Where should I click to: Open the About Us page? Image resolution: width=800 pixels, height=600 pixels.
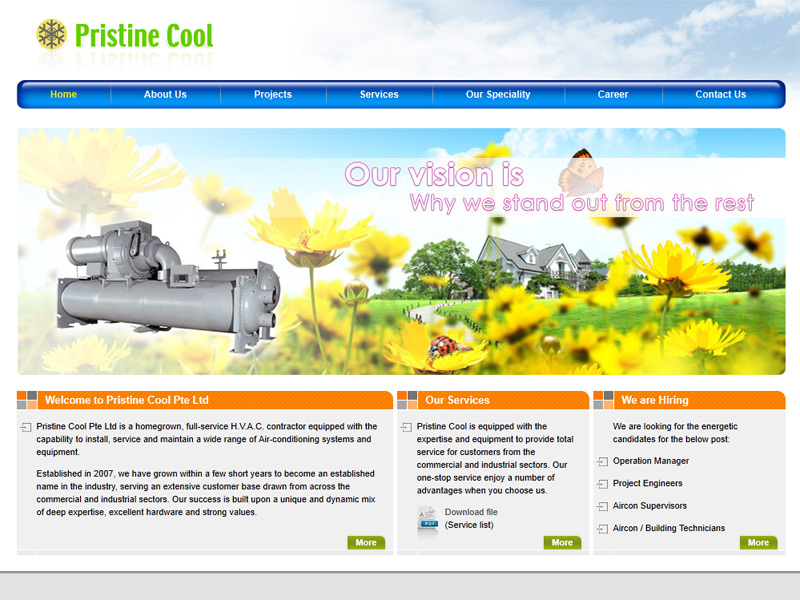pos(165,94)
